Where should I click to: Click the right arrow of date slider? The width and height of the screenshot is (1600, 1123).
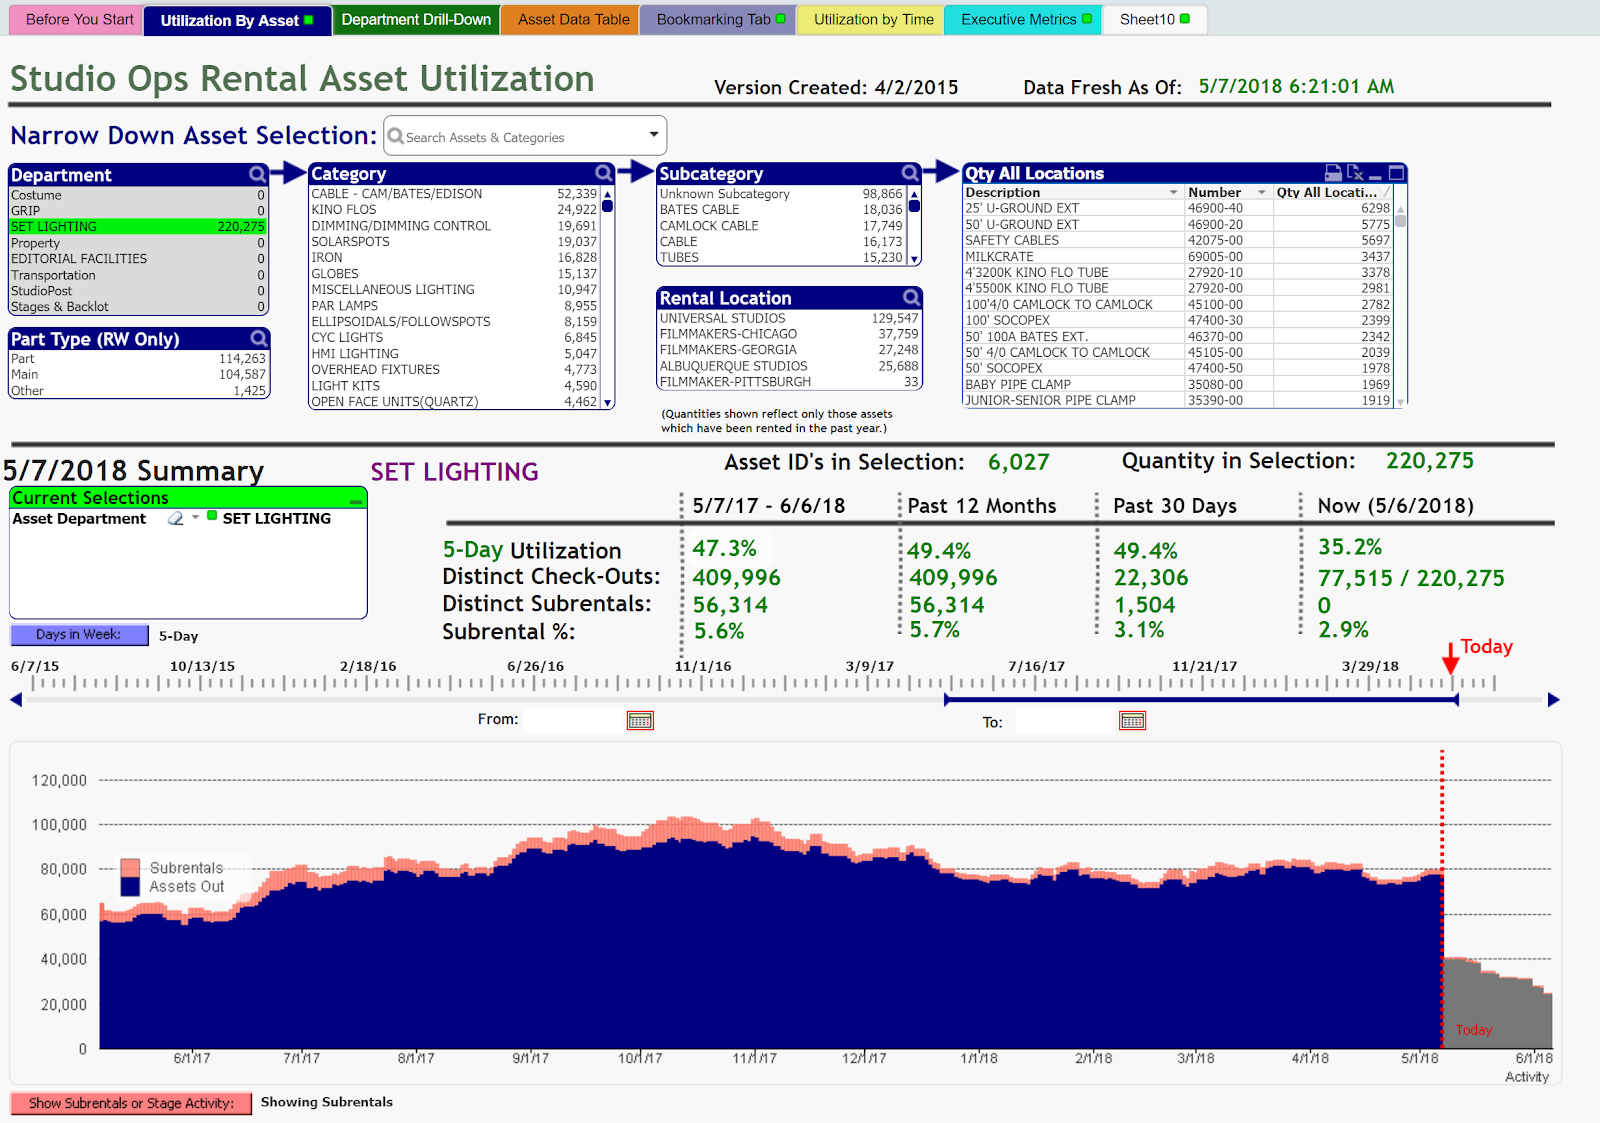(1553, 700)
